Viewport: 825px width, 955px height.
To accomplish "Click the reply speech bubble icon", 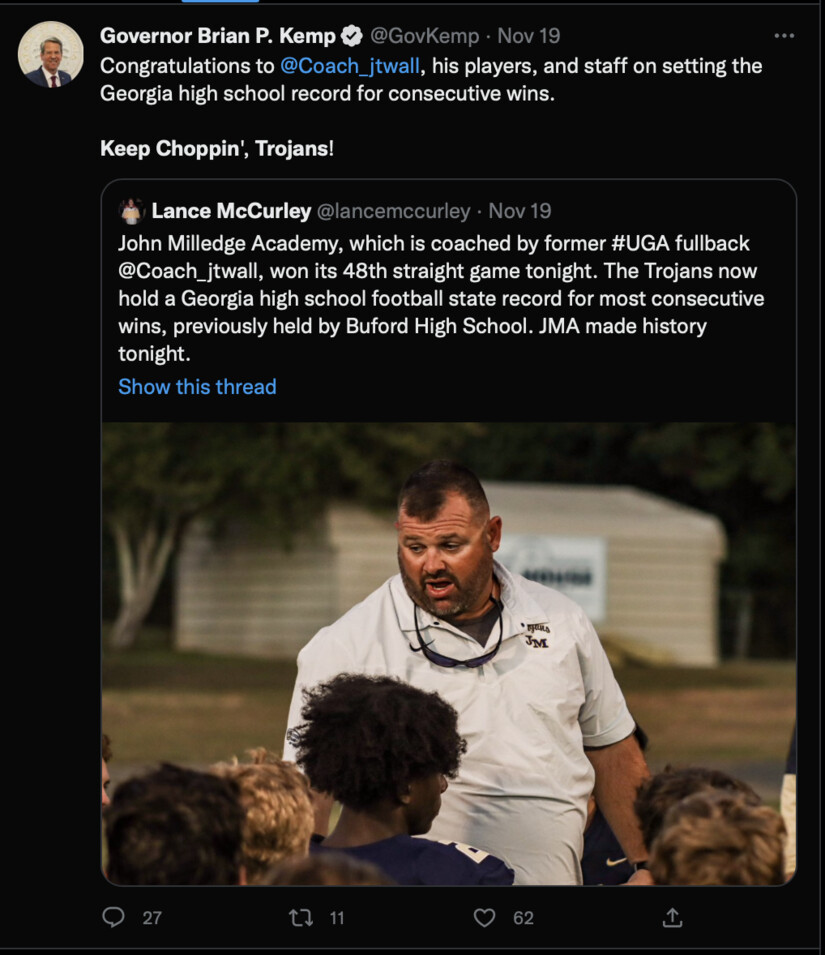I will pos(115,917).
